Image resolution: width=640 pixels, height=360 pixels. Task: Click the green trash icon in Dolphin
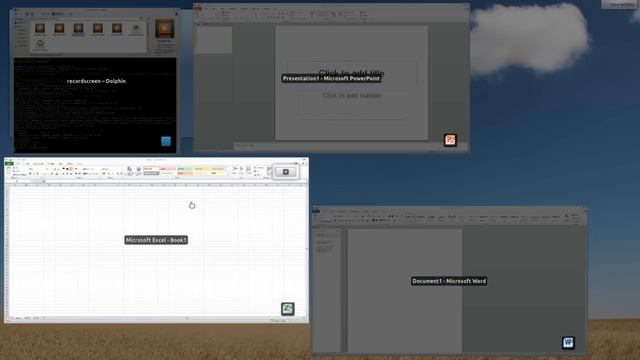click(40, 44)
